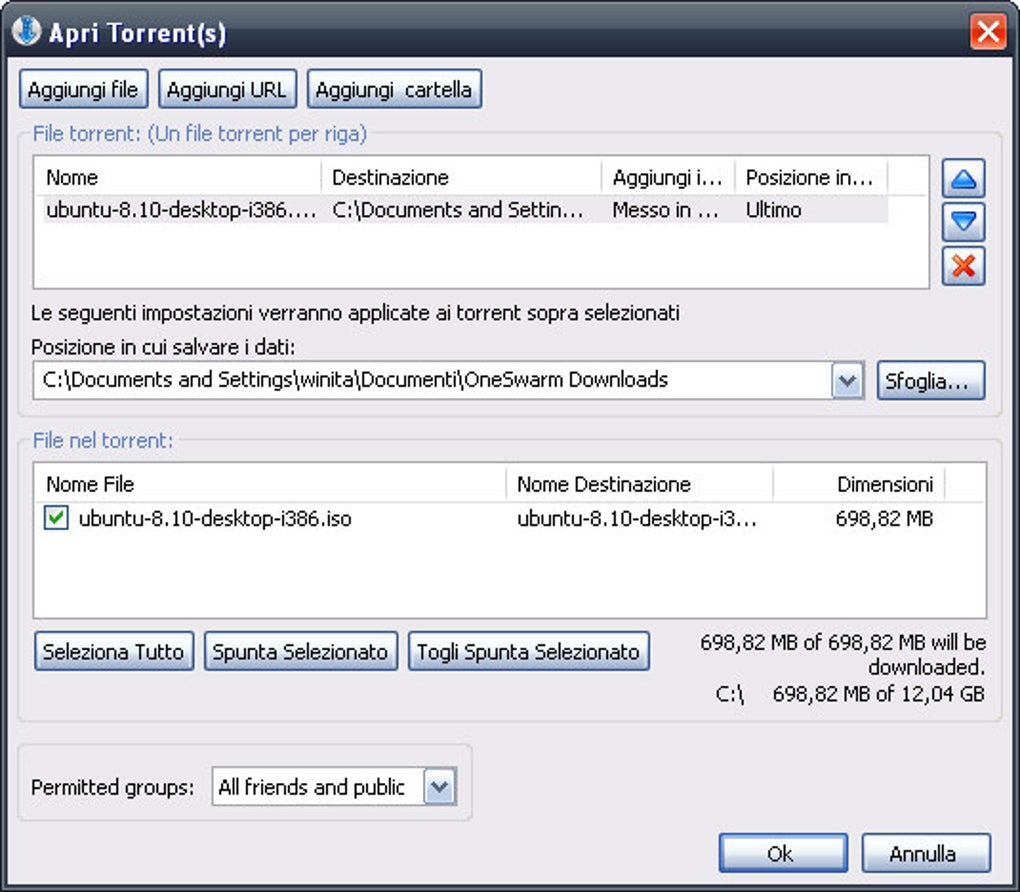Browse for folder with Sfoglia button
This screenshot has height=892, width=1020.
[930, 381]
